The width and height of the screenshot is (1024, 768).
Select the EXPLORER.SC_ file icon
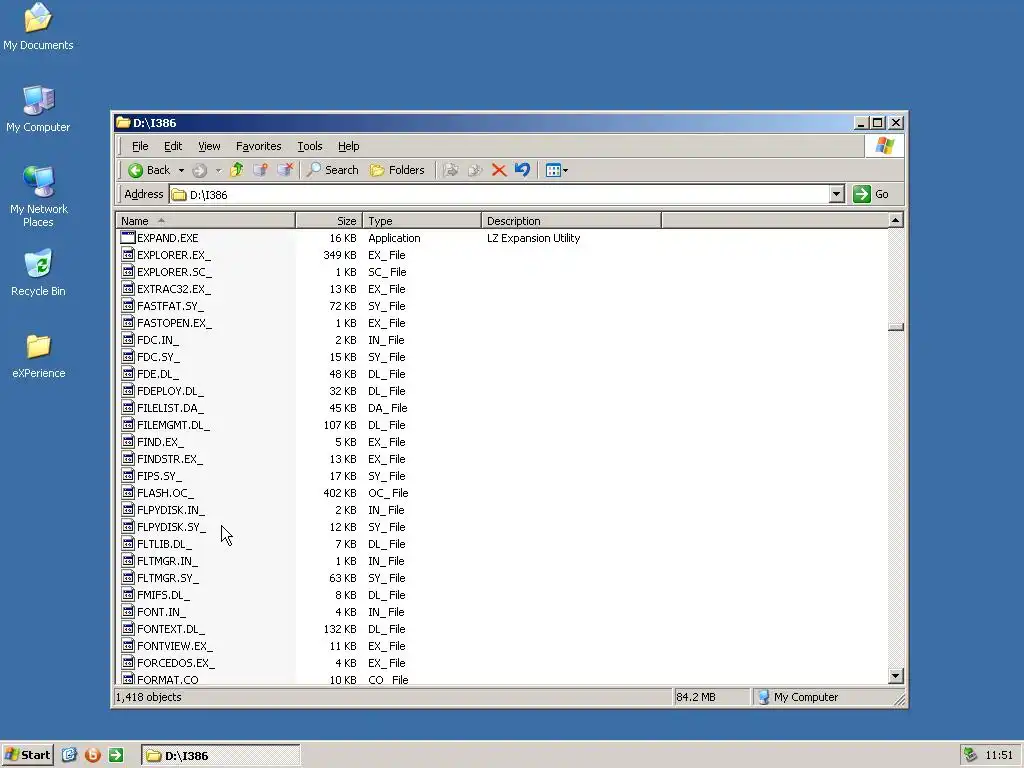pos(128,272)
